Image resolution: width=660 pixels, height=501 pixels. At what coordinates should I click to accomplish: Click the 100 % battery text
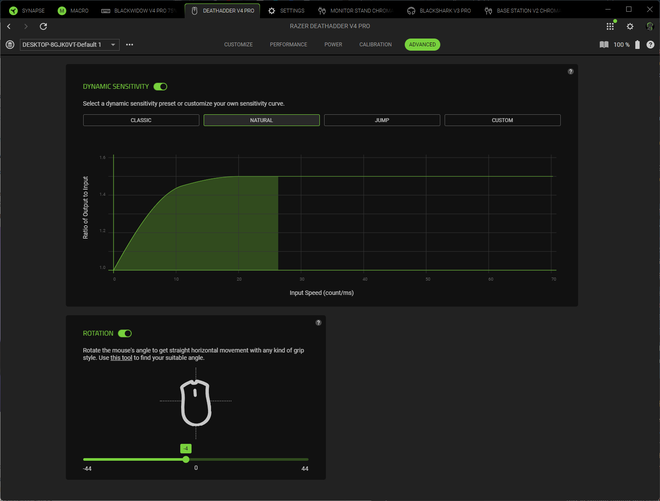(622, 44)
